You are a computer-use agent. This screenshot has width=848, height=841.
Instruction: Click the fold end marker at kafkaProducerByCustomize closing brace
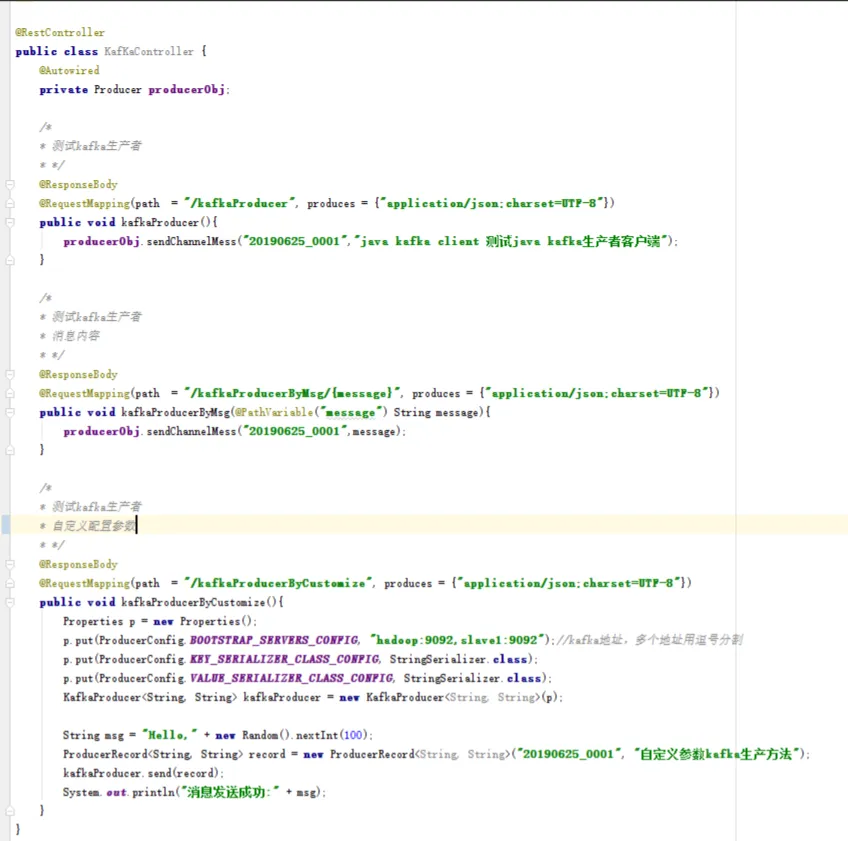tap(10, 811)
